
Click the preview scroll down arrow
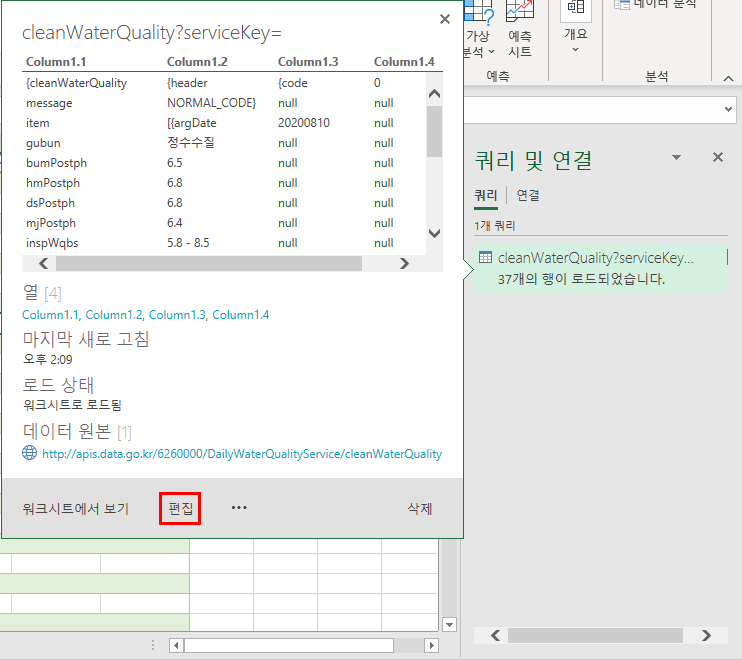tap(434, 233)
